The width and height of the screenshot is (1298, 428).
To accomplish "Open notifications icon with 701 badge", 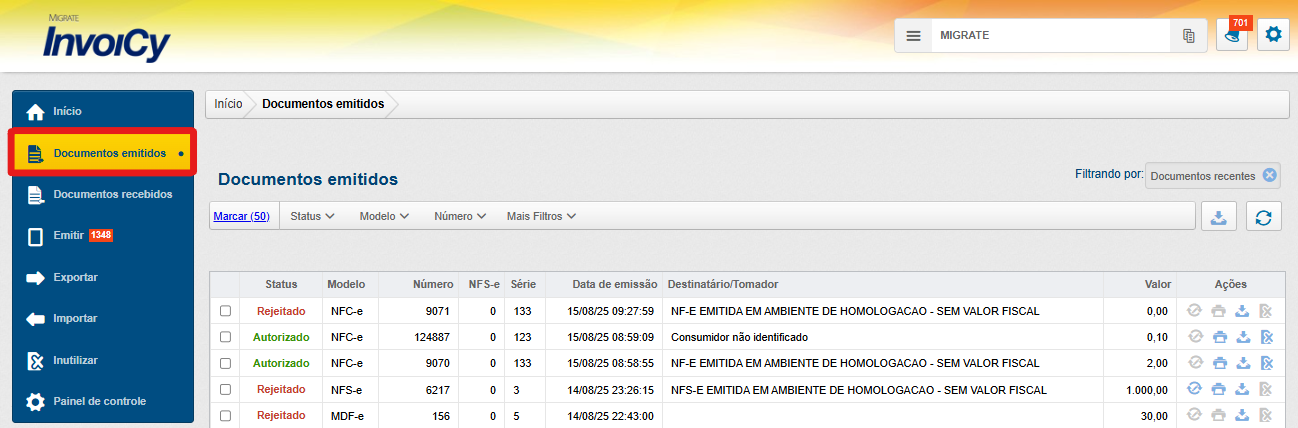I will coord(1232,35).
